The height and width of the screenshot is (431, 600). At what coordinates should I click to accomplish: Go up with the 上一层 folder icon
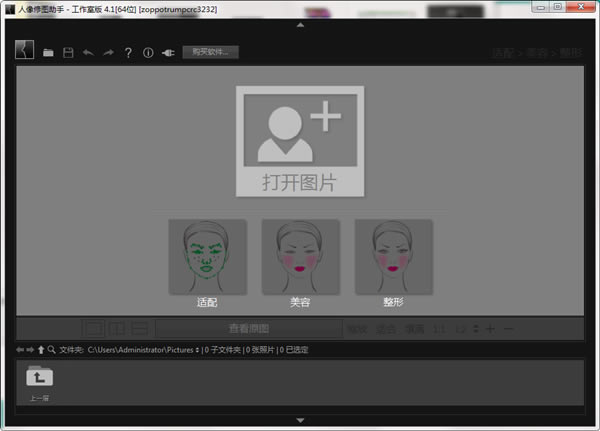click(40, 377)
